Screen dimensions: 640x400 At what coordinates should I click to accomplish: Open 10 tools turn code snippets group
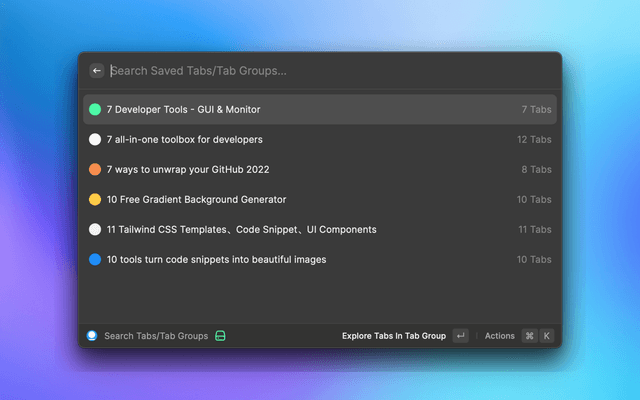(x=216, y=259)
